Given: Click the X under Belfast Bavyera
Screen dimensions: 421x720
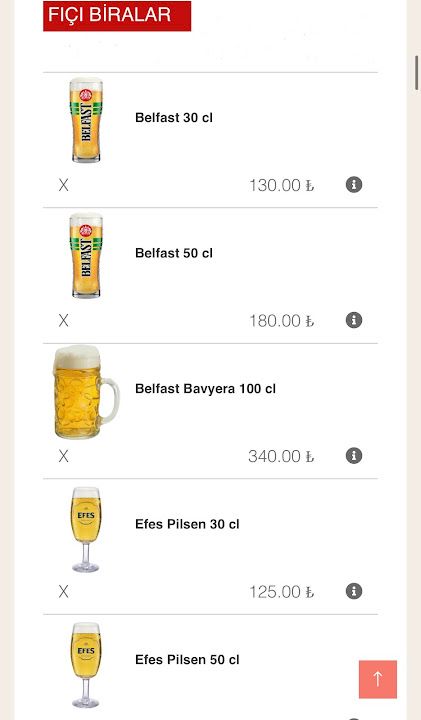Looking at the screenshot, I should [x=63, y=456].
